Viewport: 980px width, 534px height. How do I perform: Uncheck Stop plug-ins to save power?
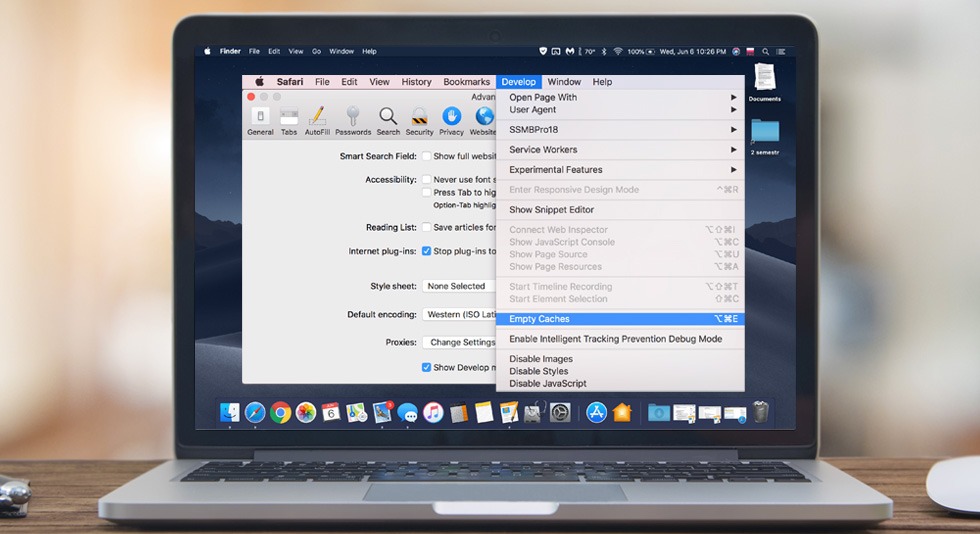426,251
